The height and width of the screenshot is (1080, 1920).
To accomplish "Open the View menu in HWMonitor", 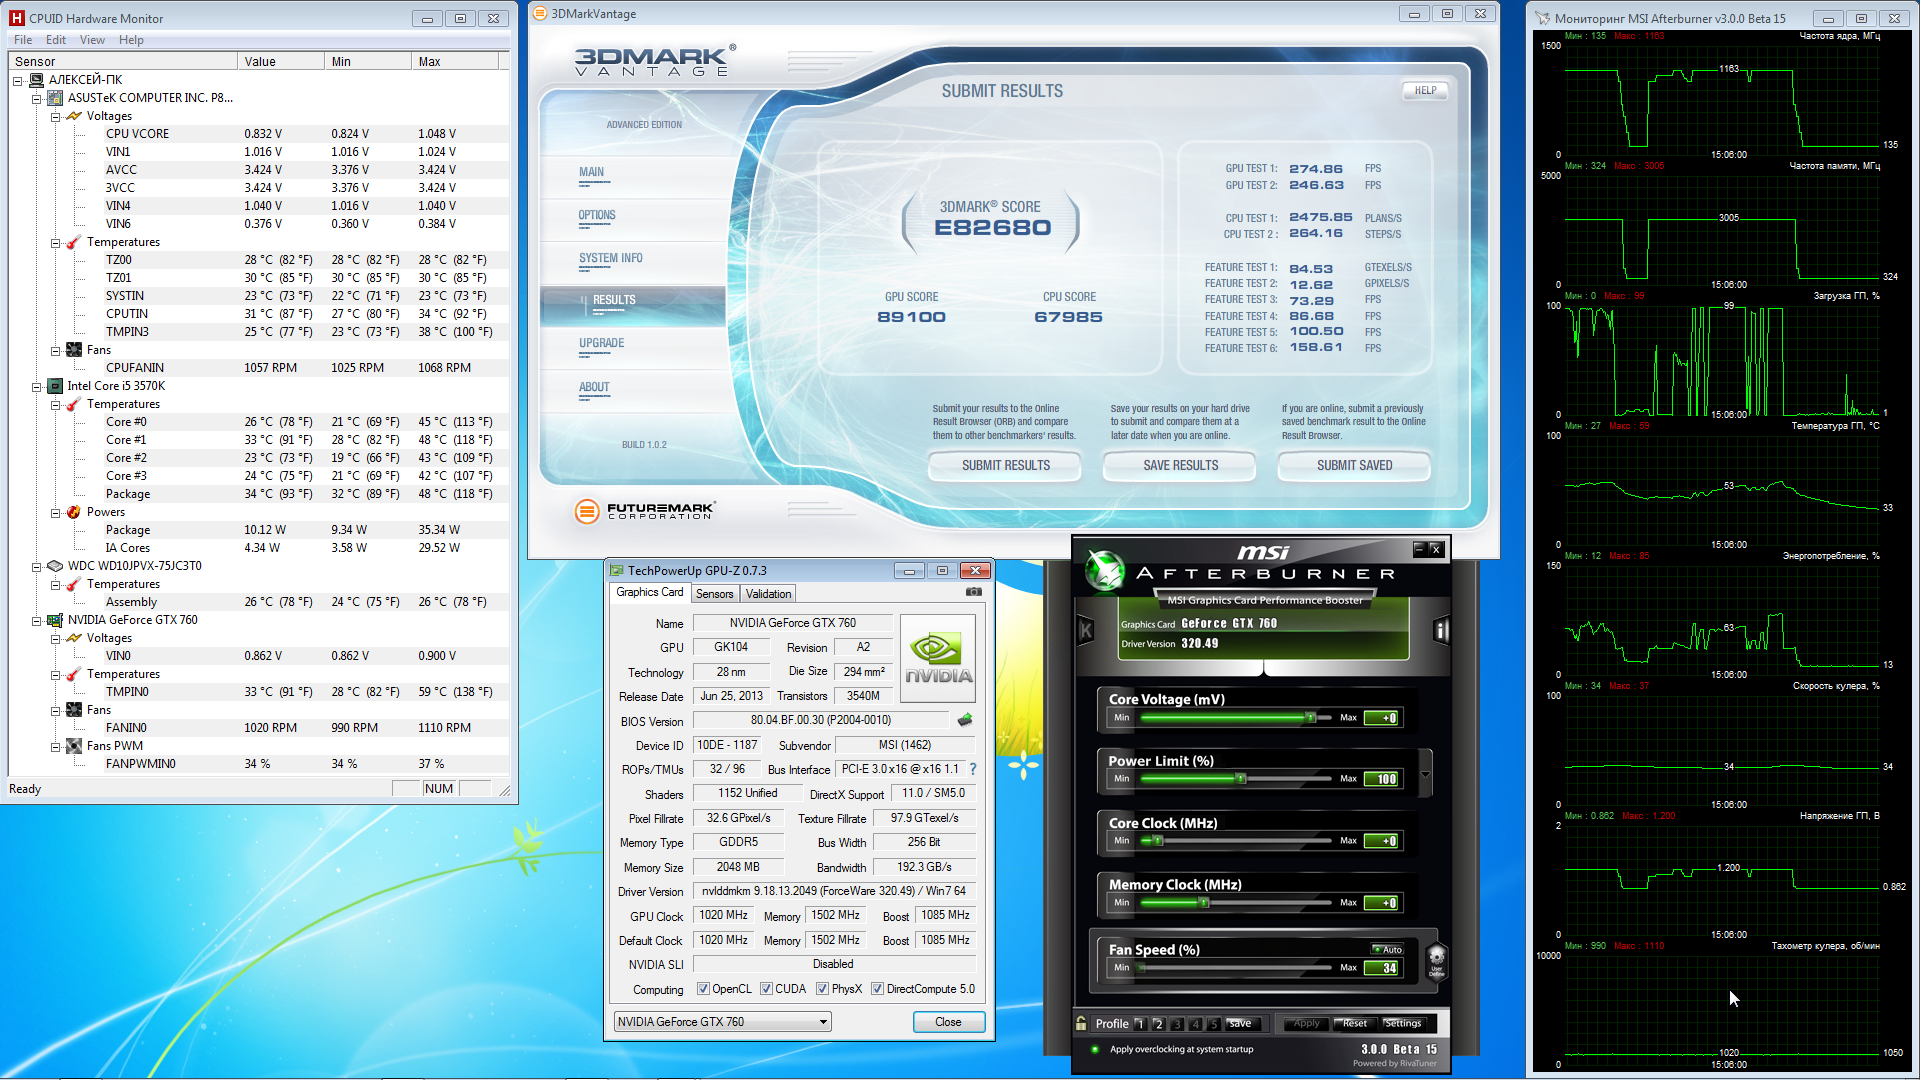I will (92, 40).
